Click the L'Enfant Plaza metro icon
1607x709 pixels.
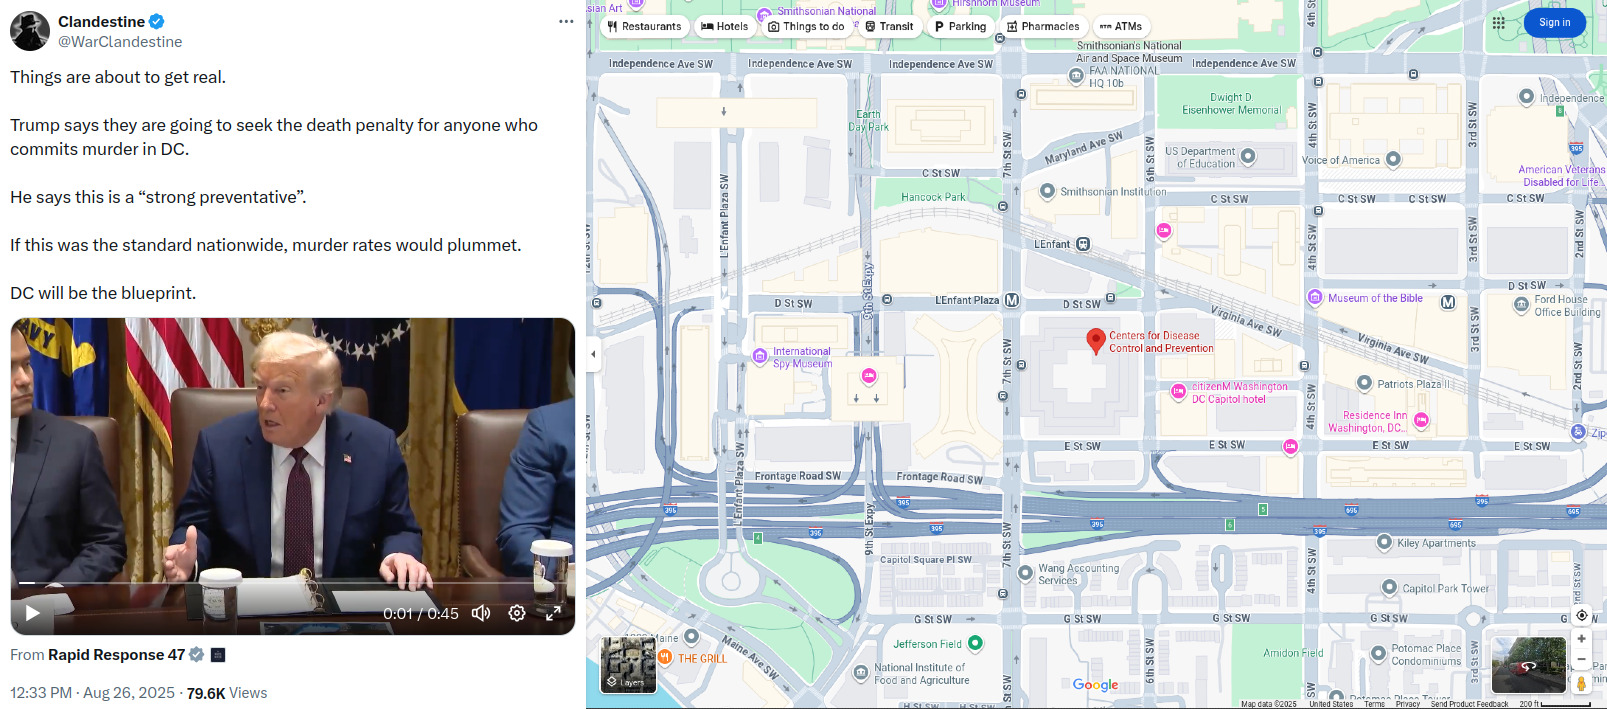1012,300
